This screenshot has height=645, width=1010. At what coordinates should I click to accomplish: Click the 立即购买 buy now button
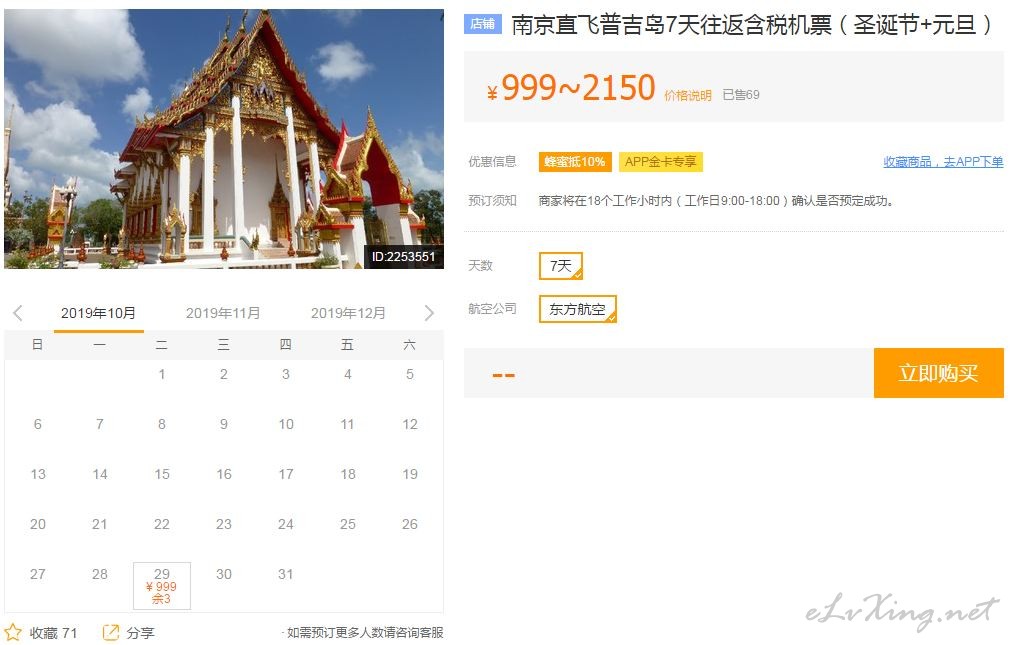coord(939,372)
